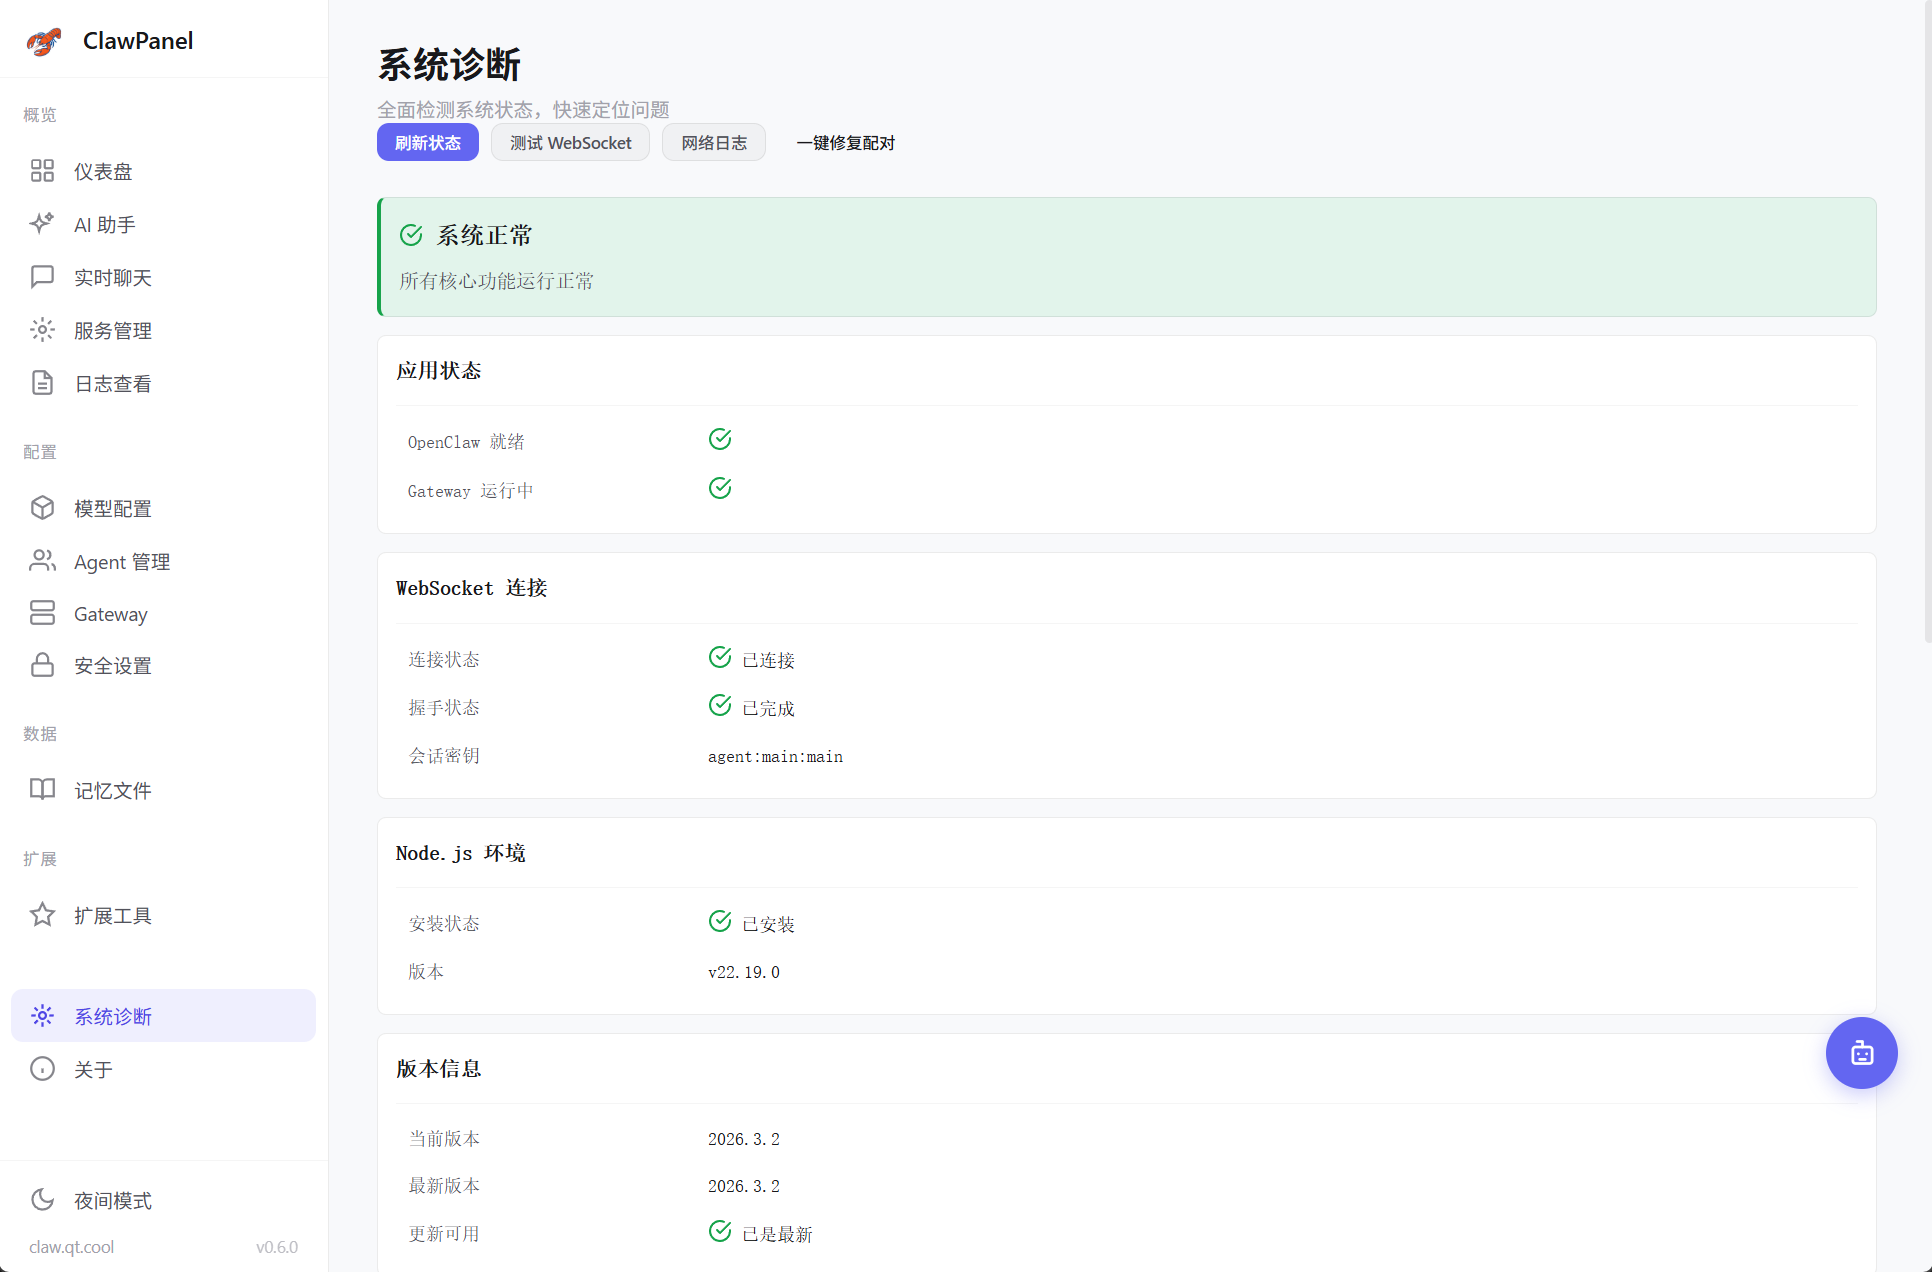Click the floating clipboard button bottom right

(1861, 1053)
